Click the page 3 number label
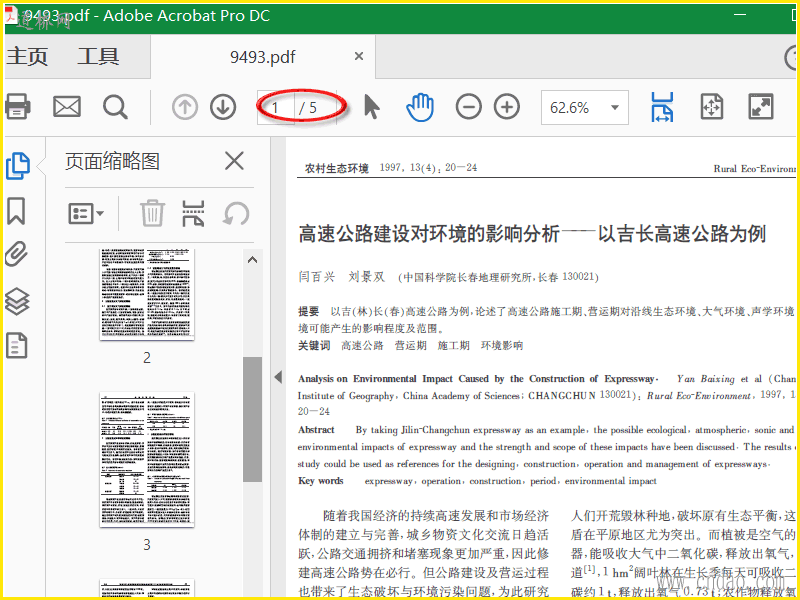Image resolution: width=800 pixels, height=600 pixels. pos(147,544)
